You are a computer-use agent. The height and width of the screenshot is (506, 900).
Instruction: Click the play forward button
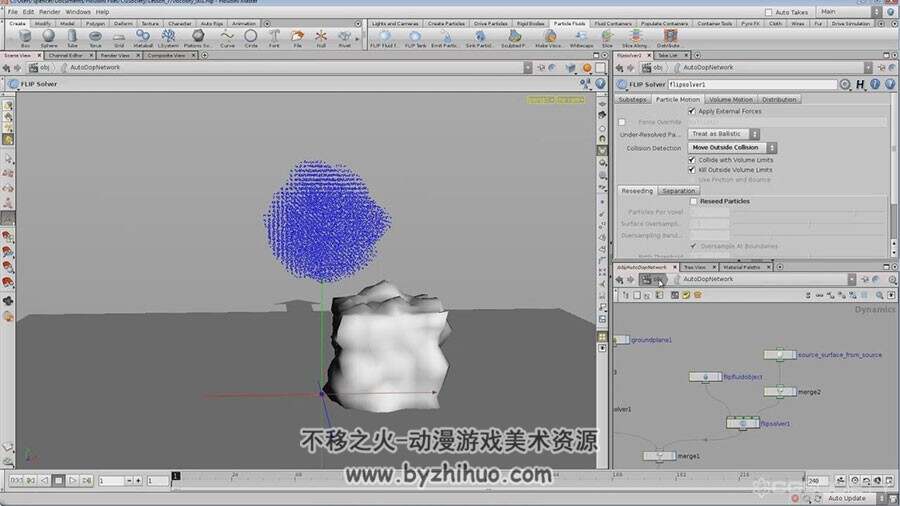click(72, 480)
